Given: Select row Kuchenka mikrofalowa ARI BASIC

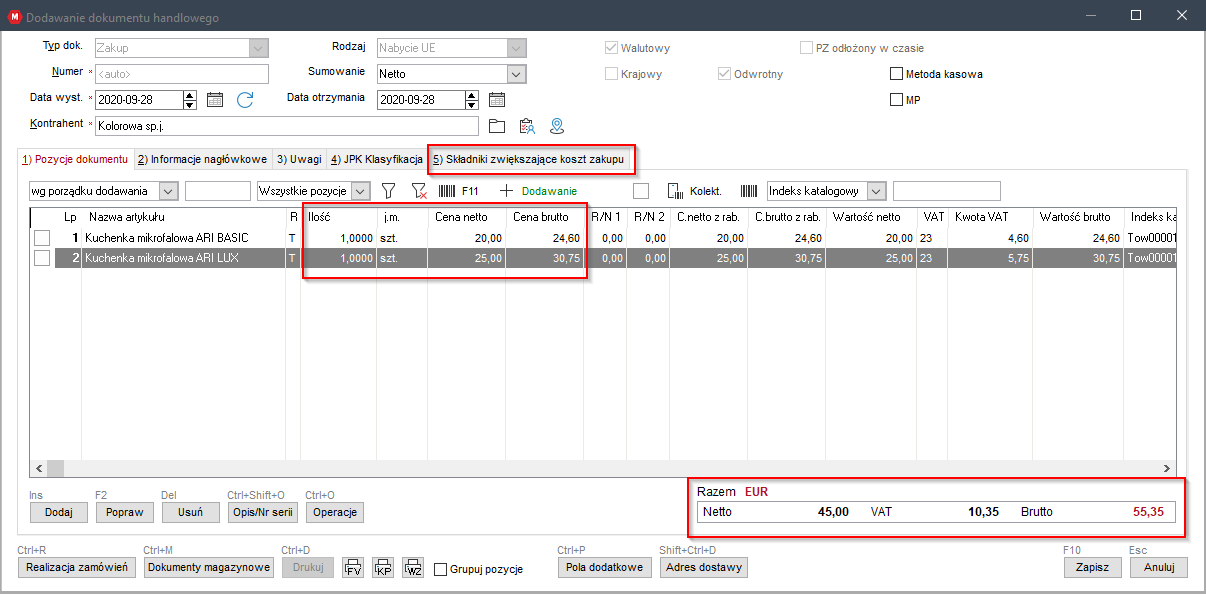Looking at the screenshot, I should (603, 238).
